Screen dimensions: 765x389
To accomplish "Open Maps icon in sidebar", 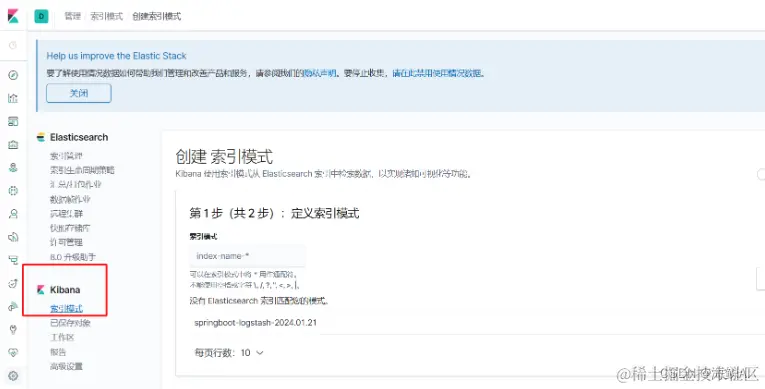I will coord(13,167).
